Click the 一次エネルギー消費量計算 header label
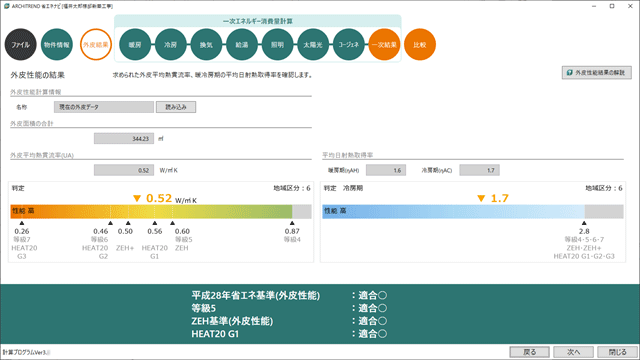This screenshot has width=640, height=360. (258, 21)
